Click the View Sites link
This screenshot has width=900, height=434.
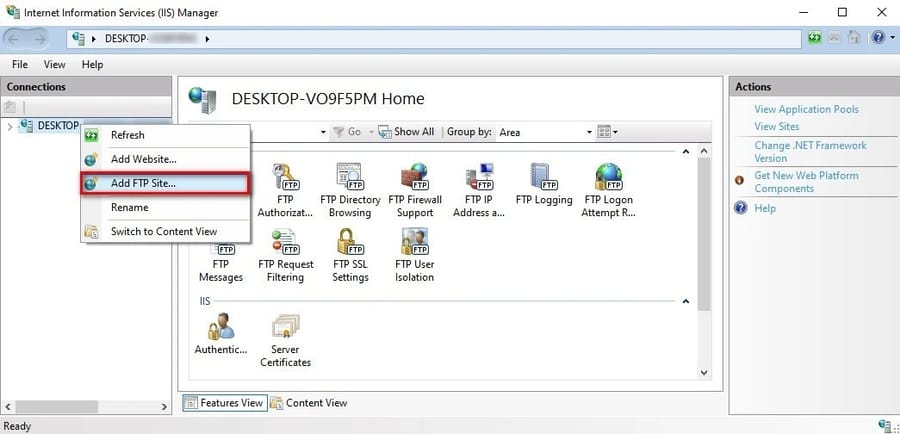pyautogui.click(x=777, y=126)
